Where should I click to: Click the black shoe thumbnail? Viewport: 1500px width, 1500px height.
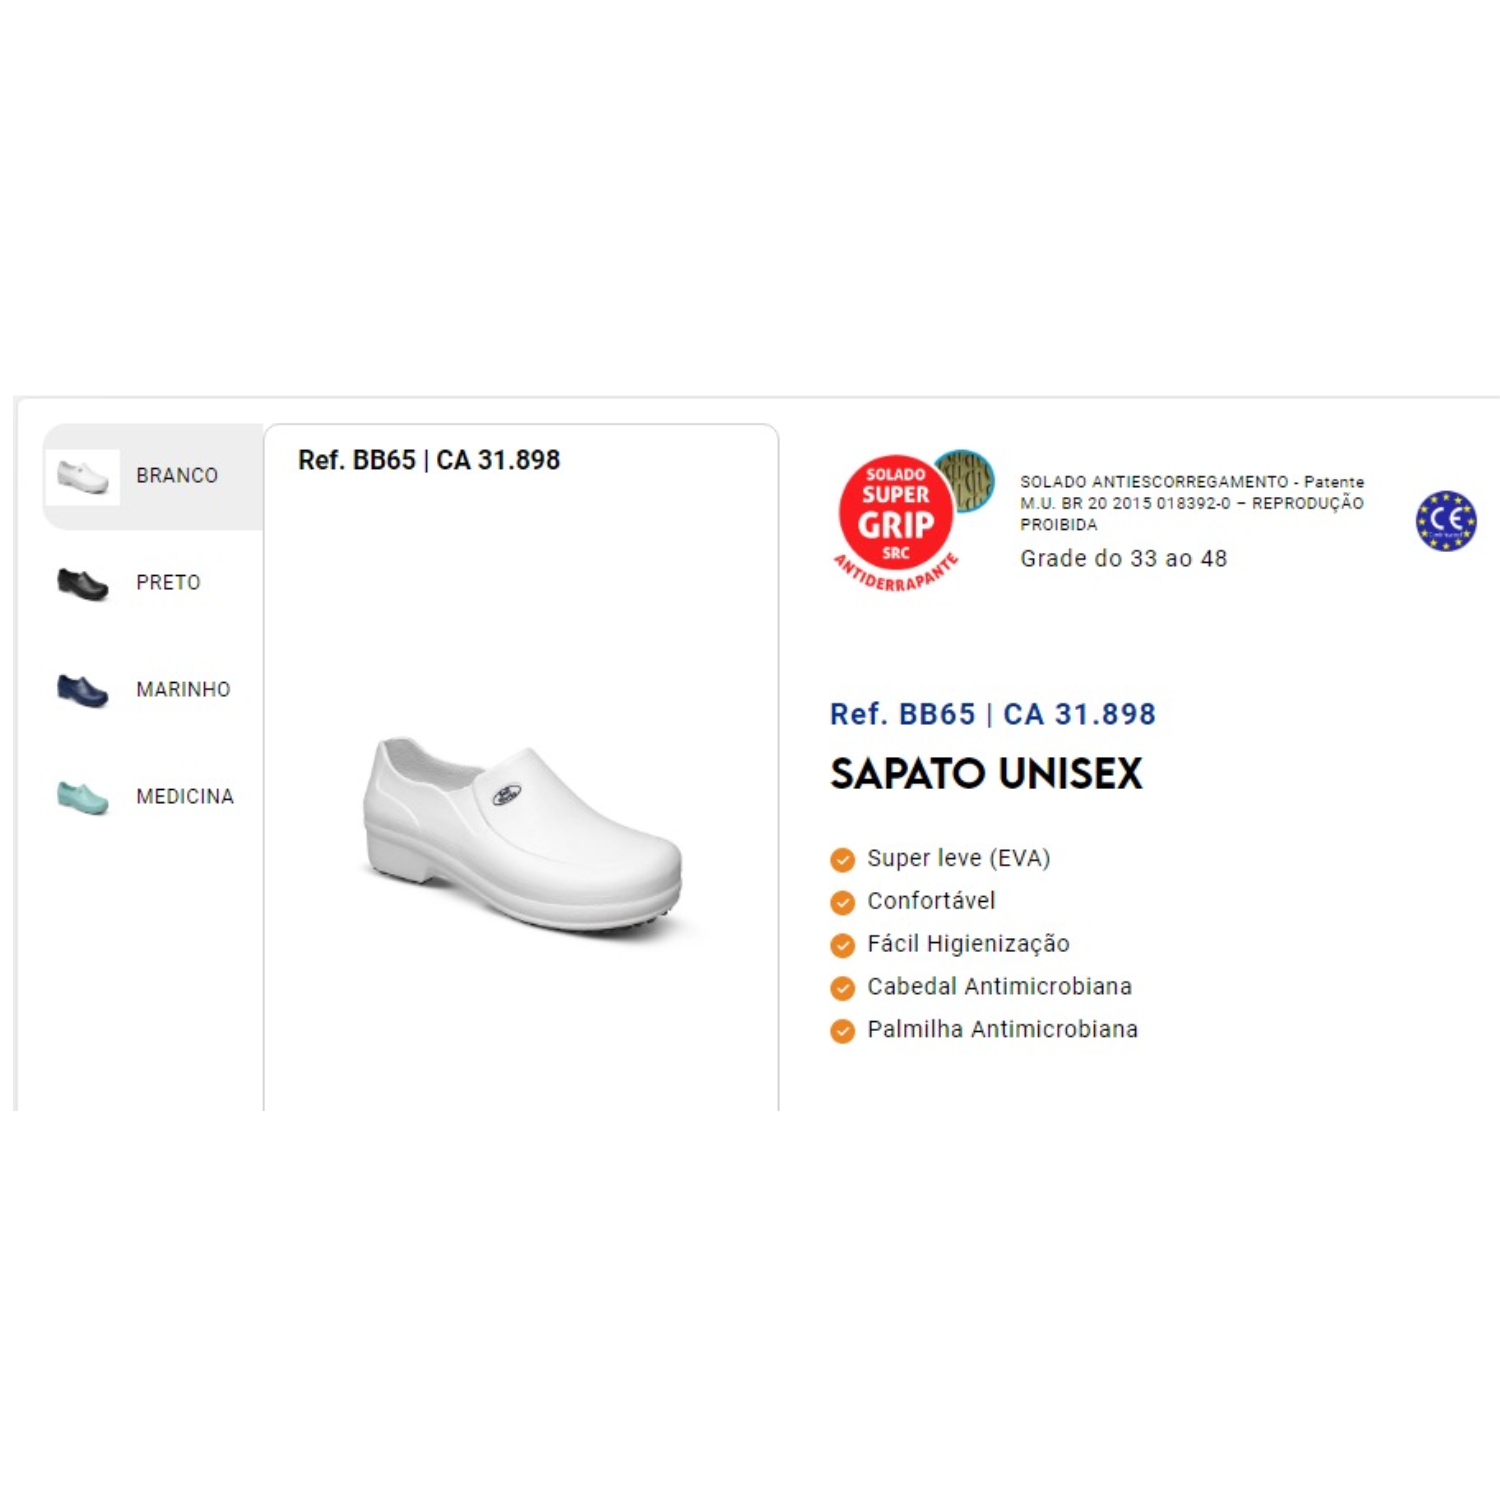pyautogui.click(x=83, y=583)
